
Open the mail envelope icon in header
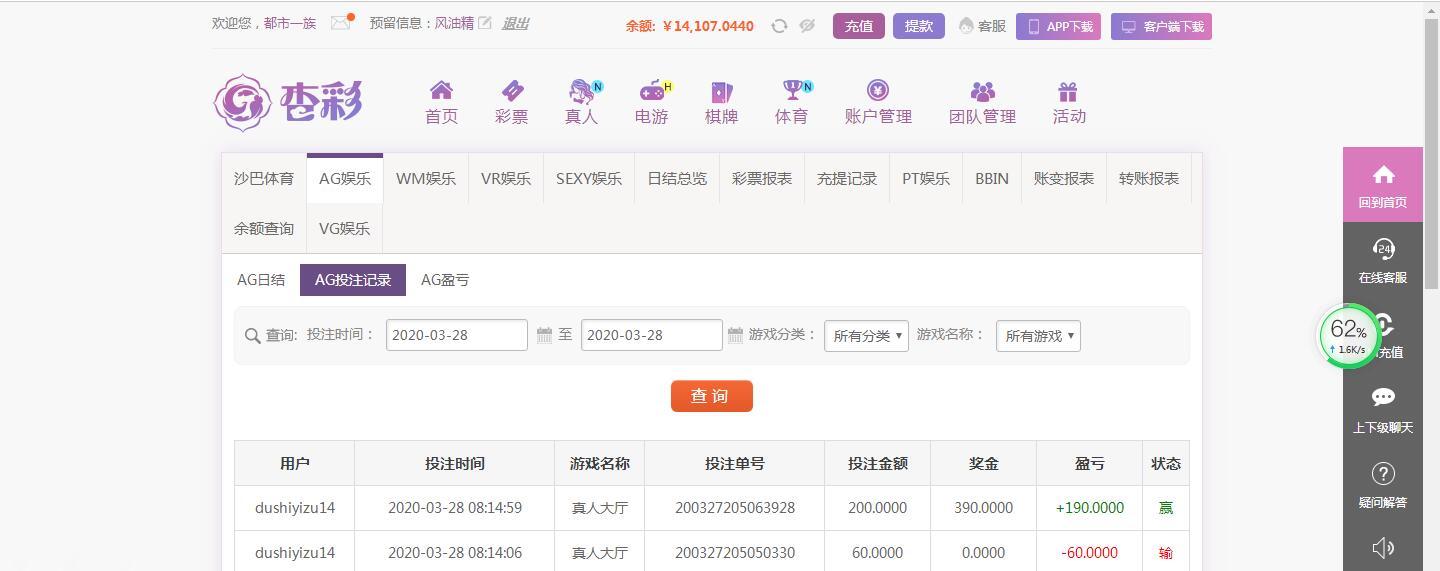click(x=341, y=22)
